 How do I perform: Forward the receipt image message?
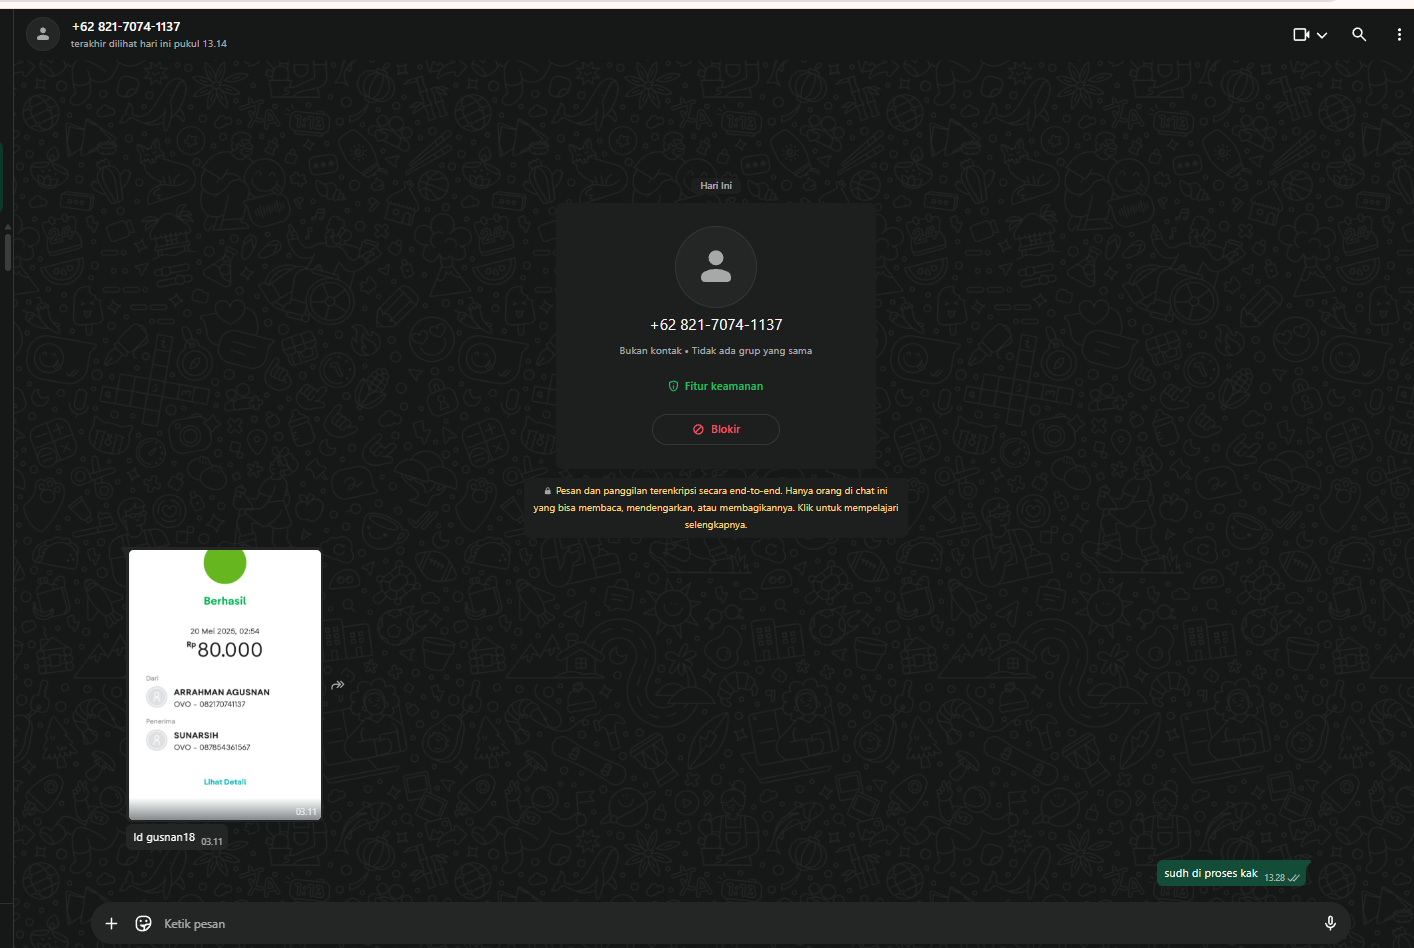tap(338, 685)
